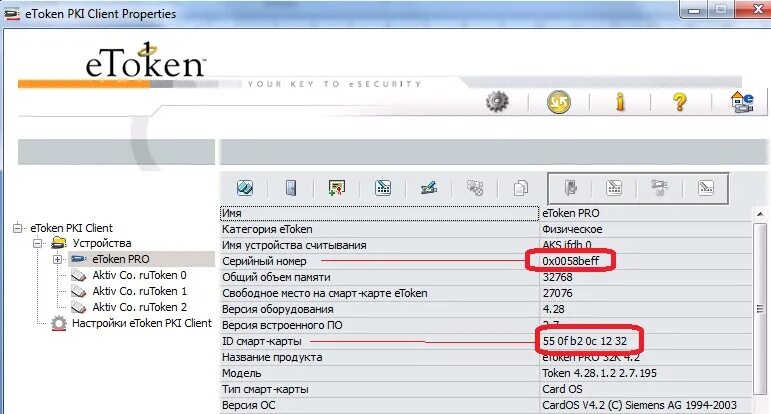Click the Версия оборудования label
The image size is (771, 414).
[x=277, y=309]
